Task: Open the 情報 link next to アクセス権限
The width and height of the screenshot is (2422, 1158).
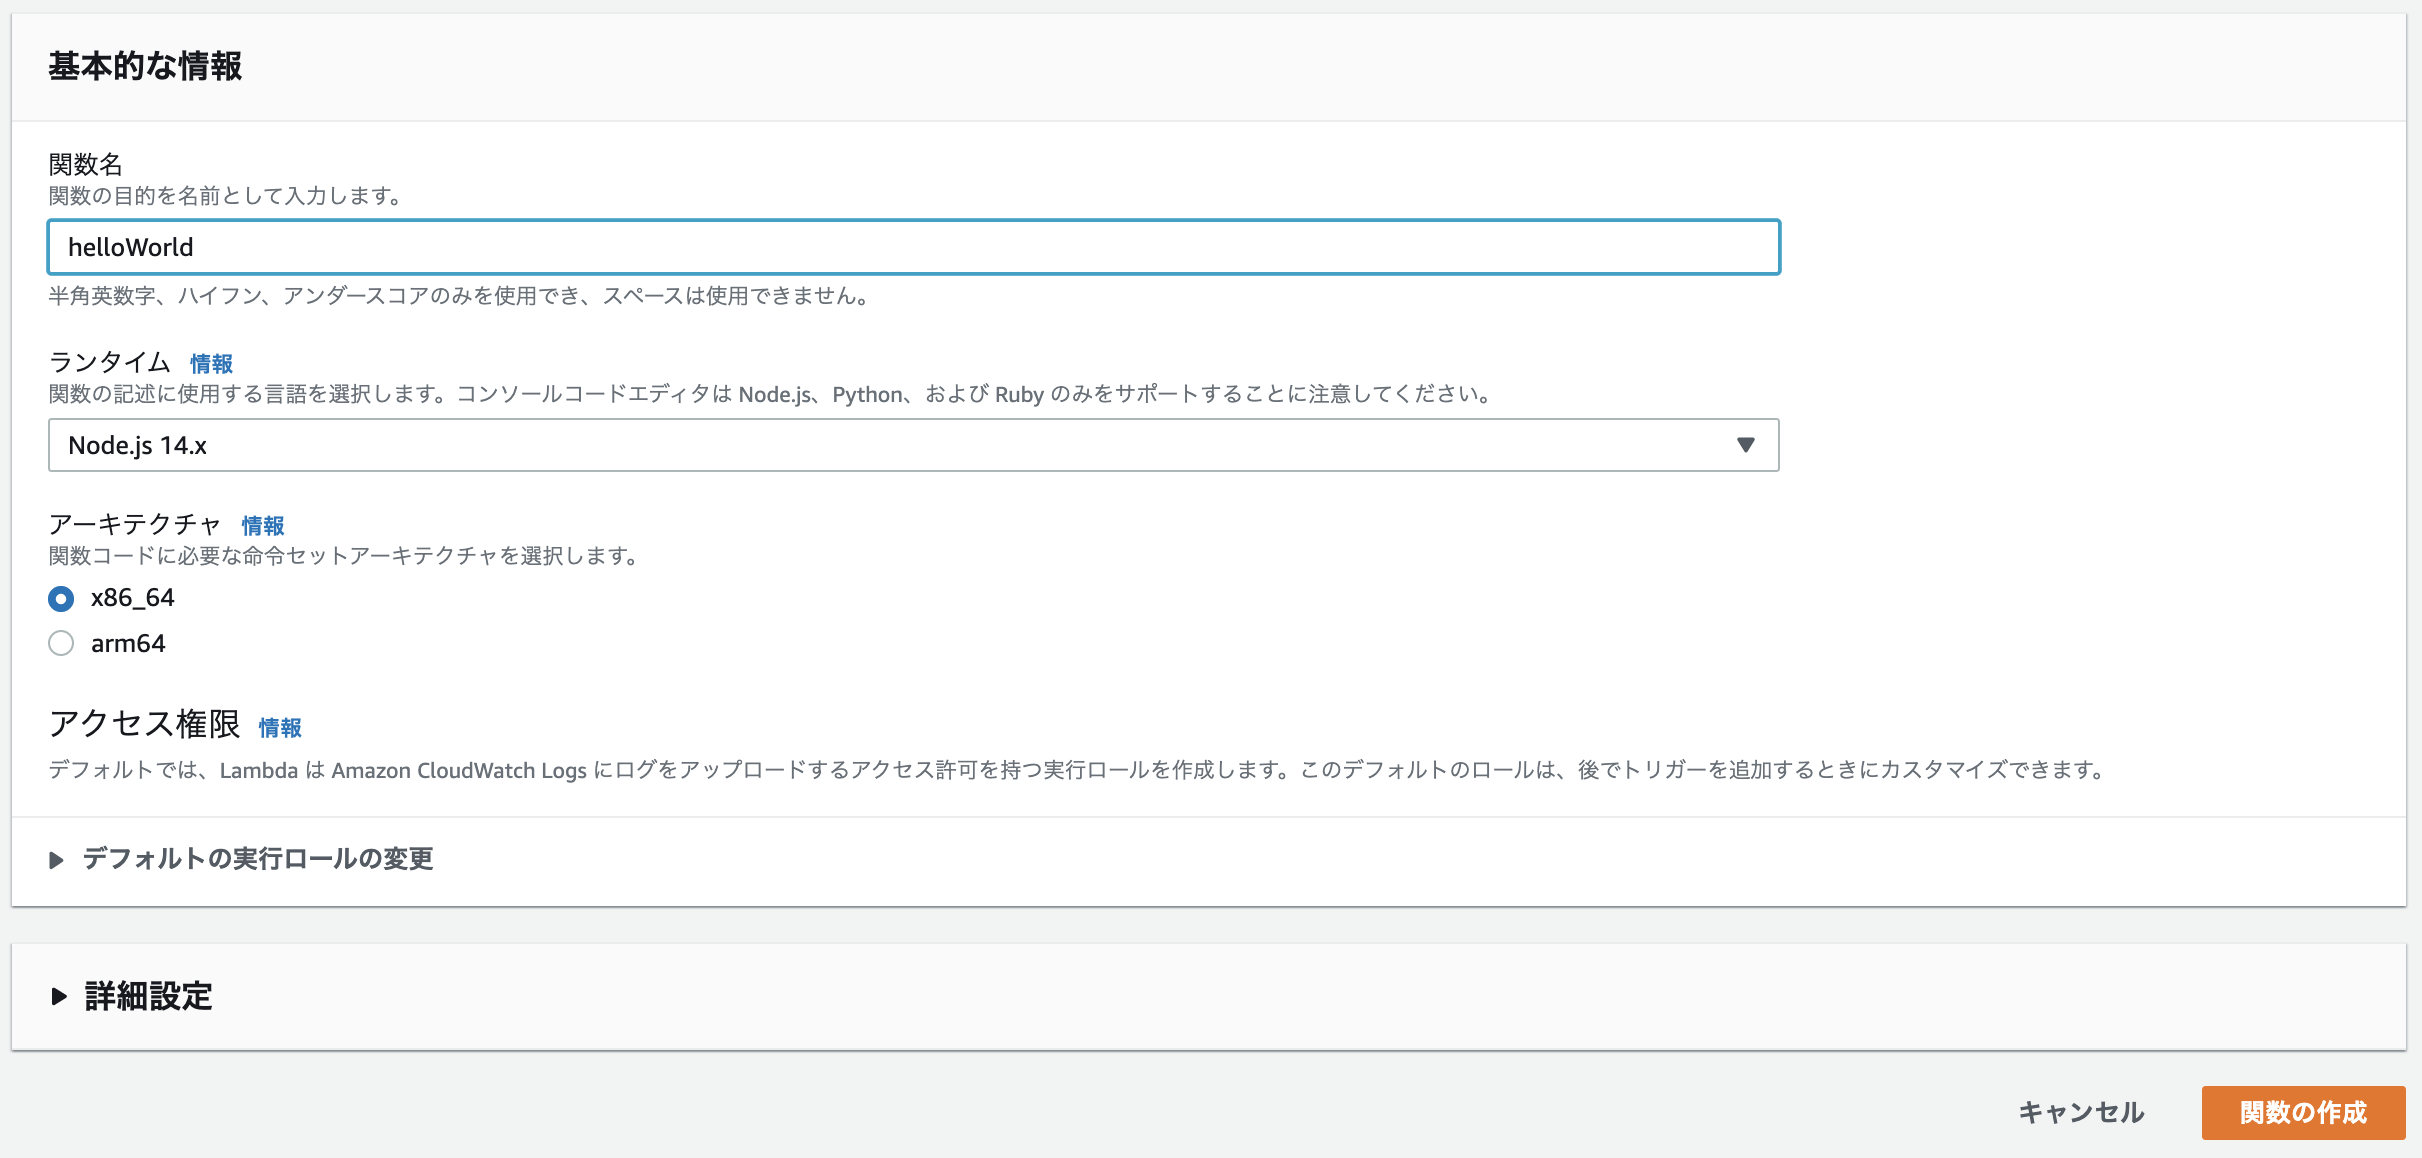Action: point(280,728)
